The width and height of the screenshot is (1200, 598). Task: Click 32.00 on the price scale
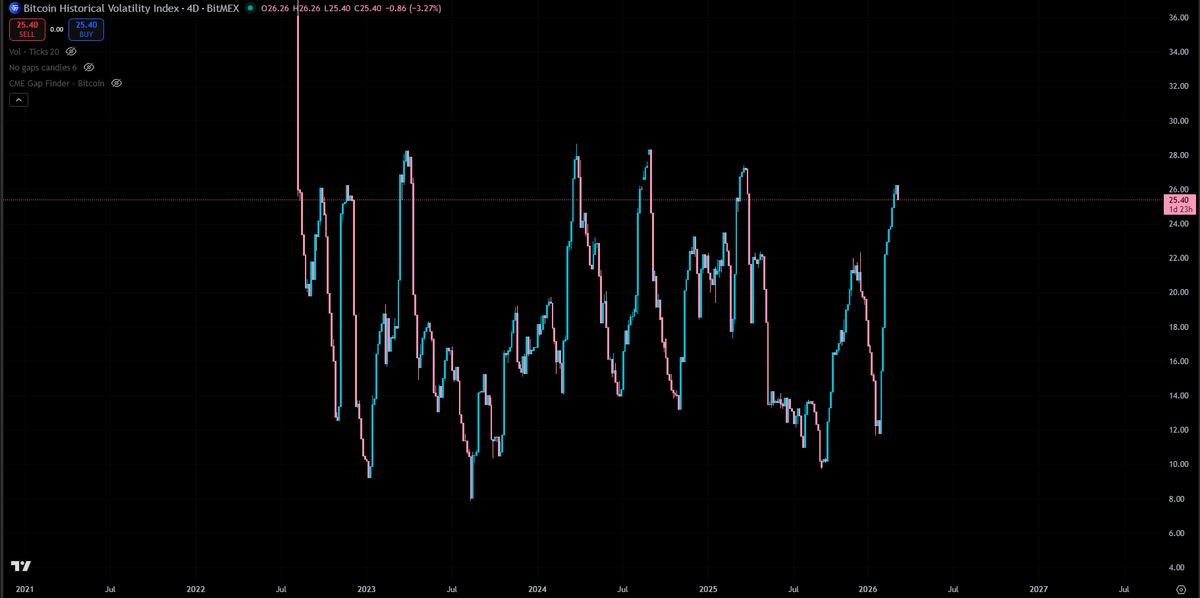pos(1178,86)
